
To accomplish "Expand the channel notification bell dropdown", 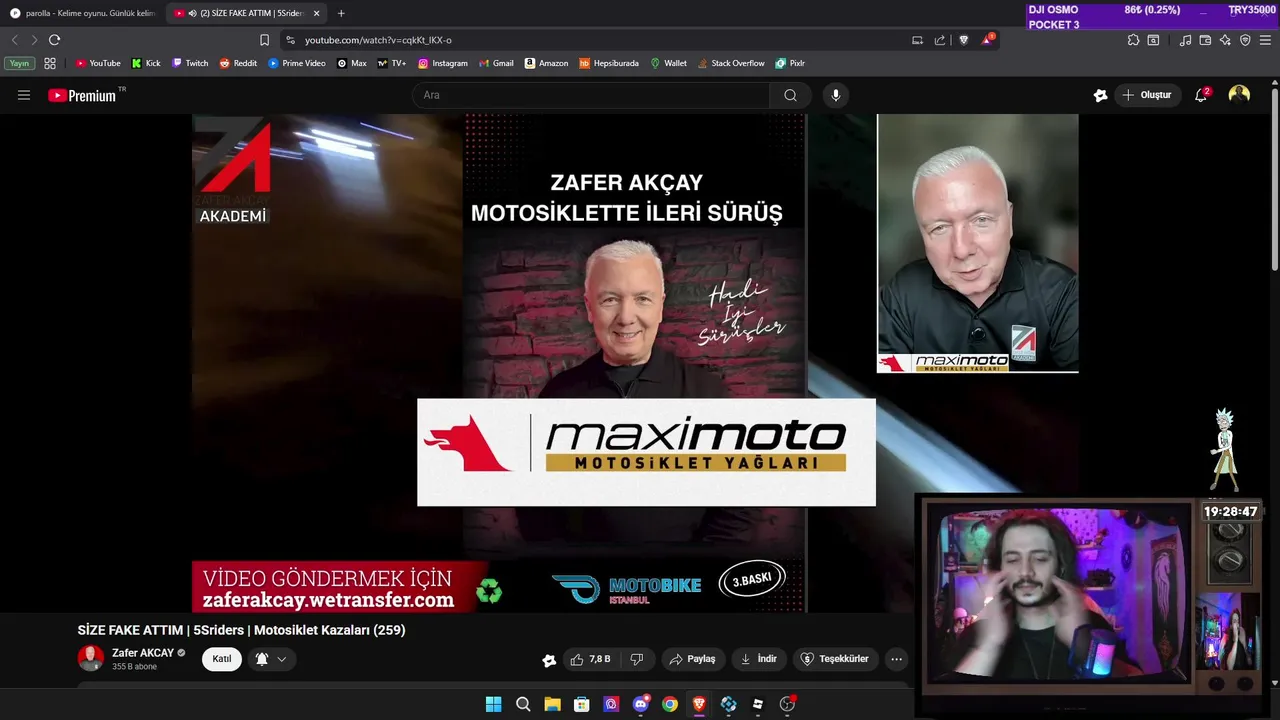I will pyautogui.click(x=270, y=659).
